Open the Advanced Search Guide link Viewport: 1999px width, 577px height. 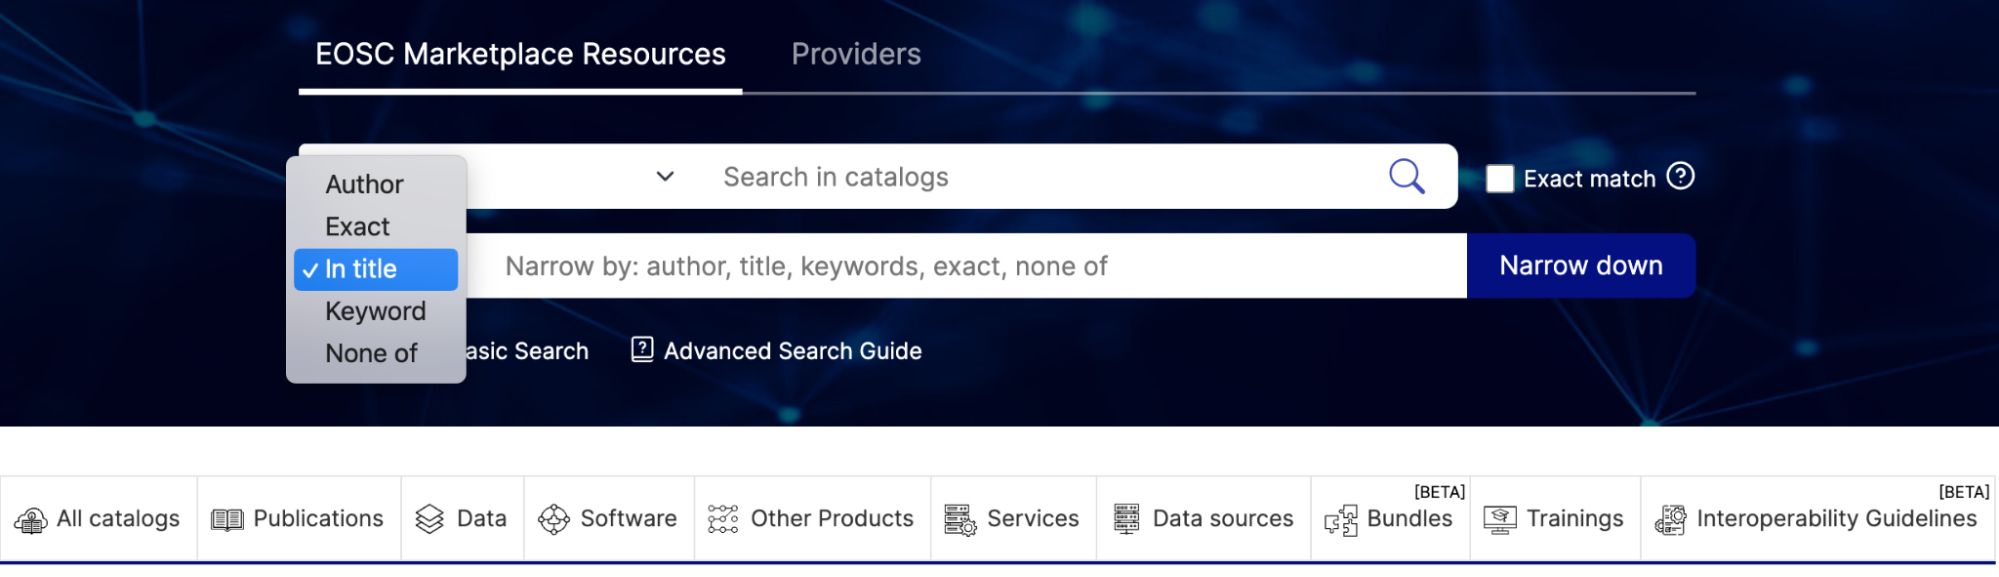(x=792, y=351)
